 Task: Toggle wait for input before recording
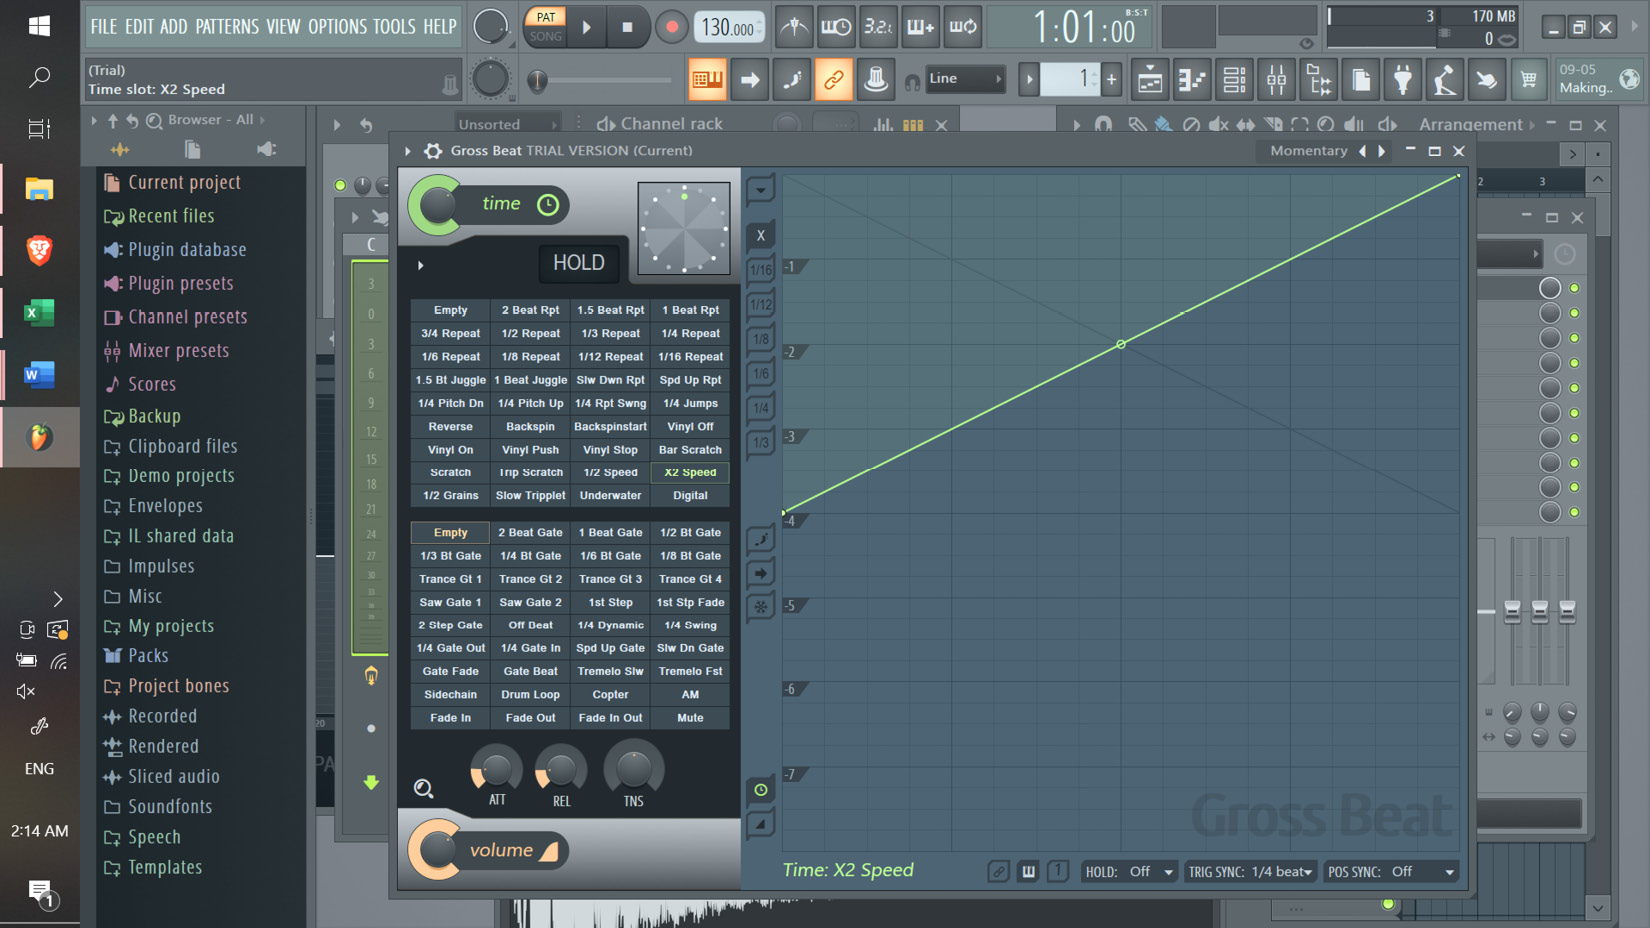tap(835, 27)
